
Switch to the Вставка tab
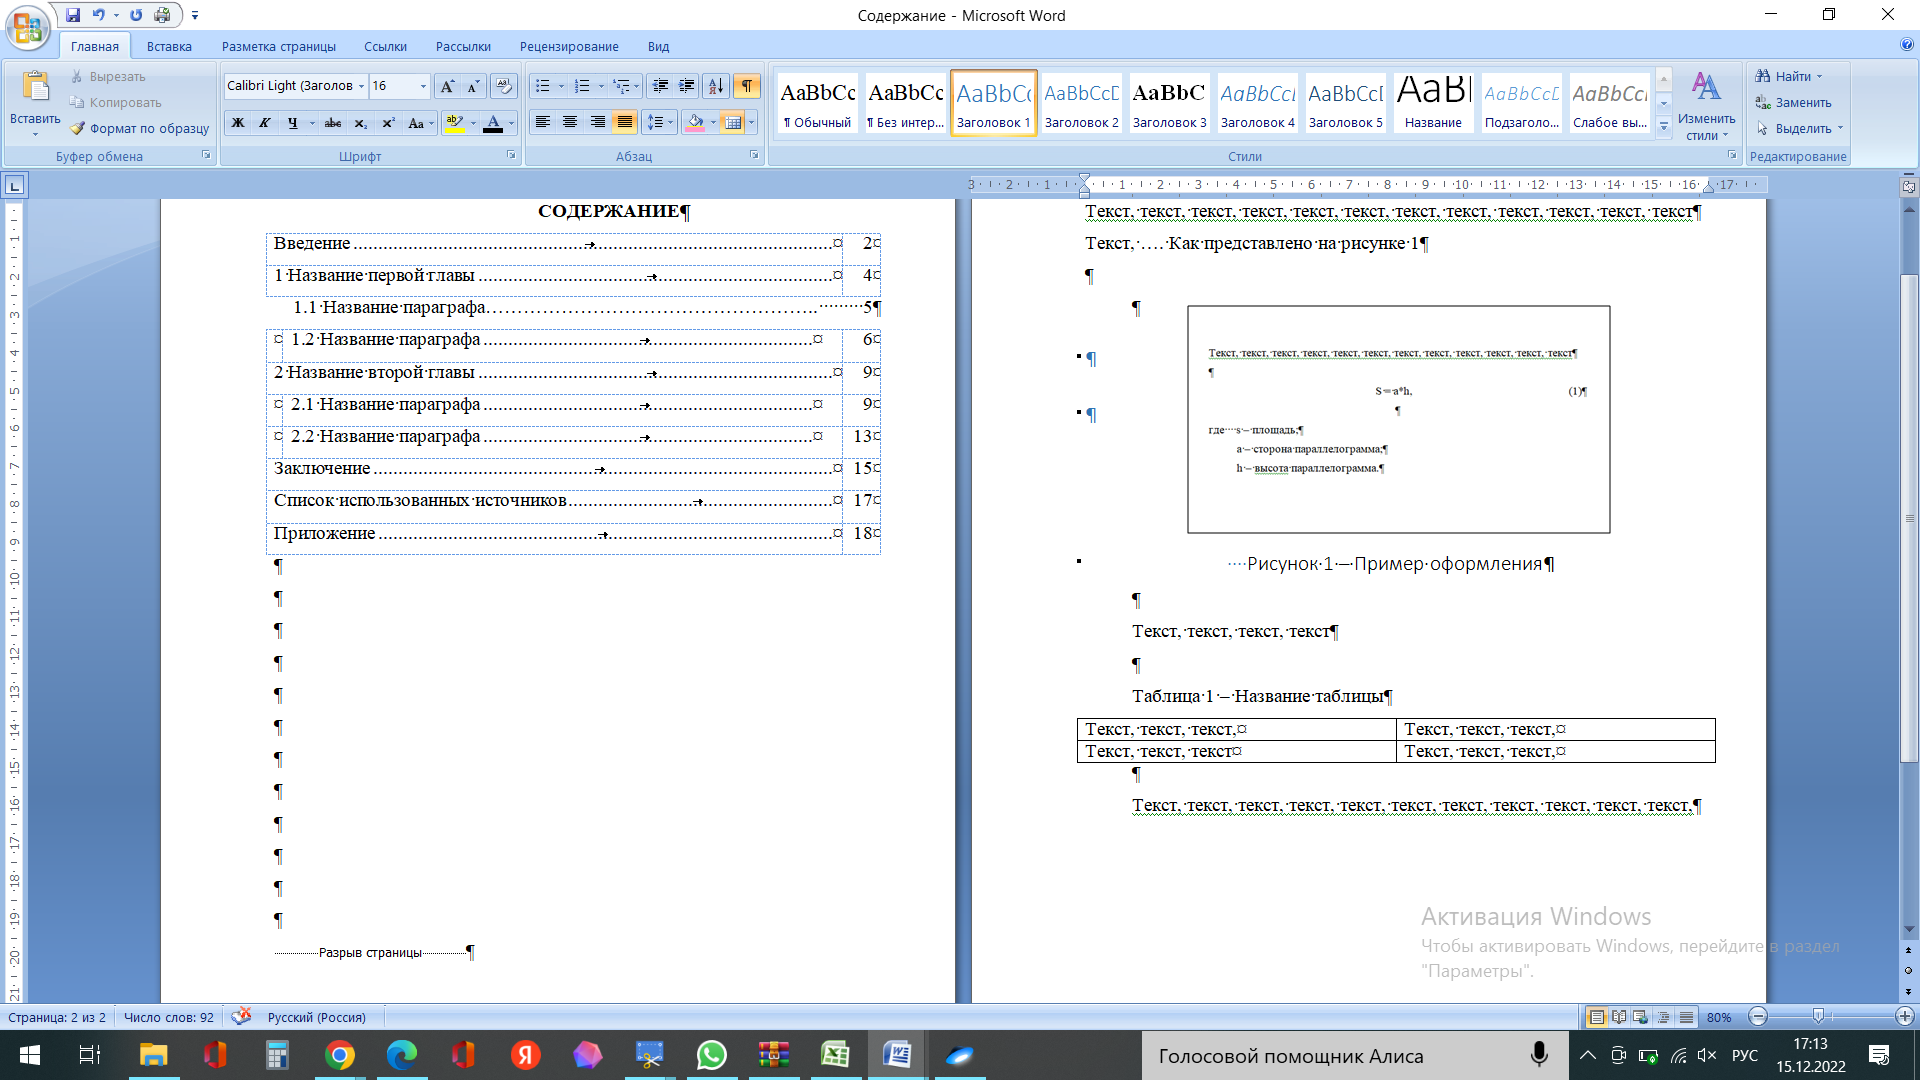169,46
